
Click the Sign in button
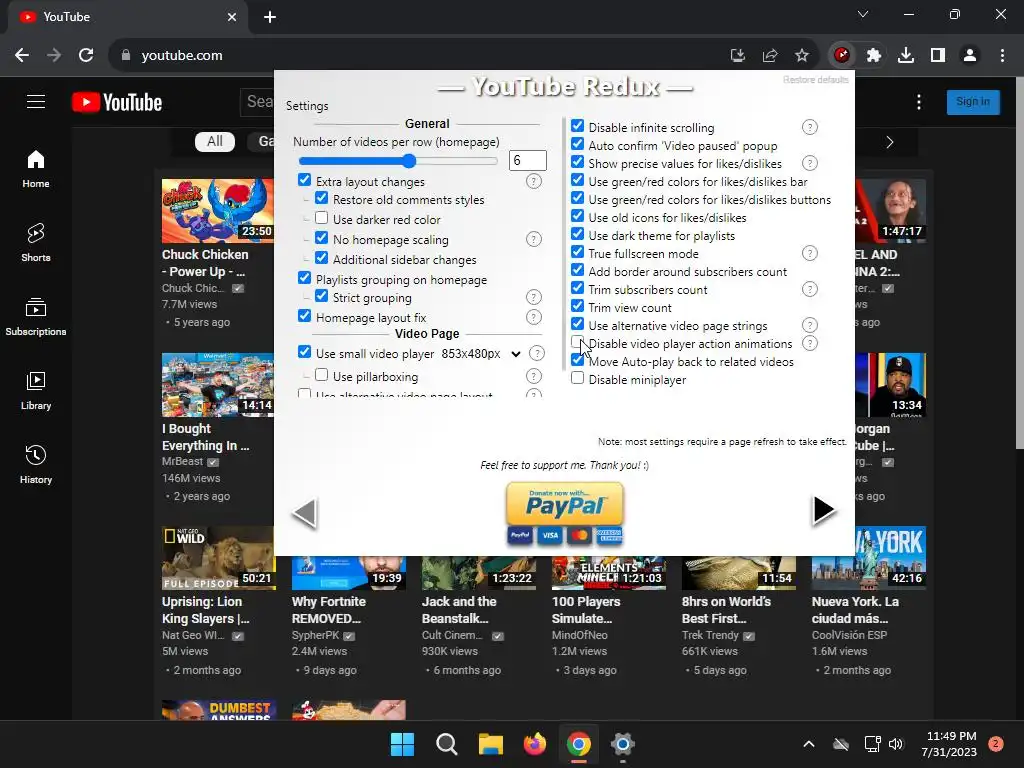pyautogui.click(x=973, y=102)
